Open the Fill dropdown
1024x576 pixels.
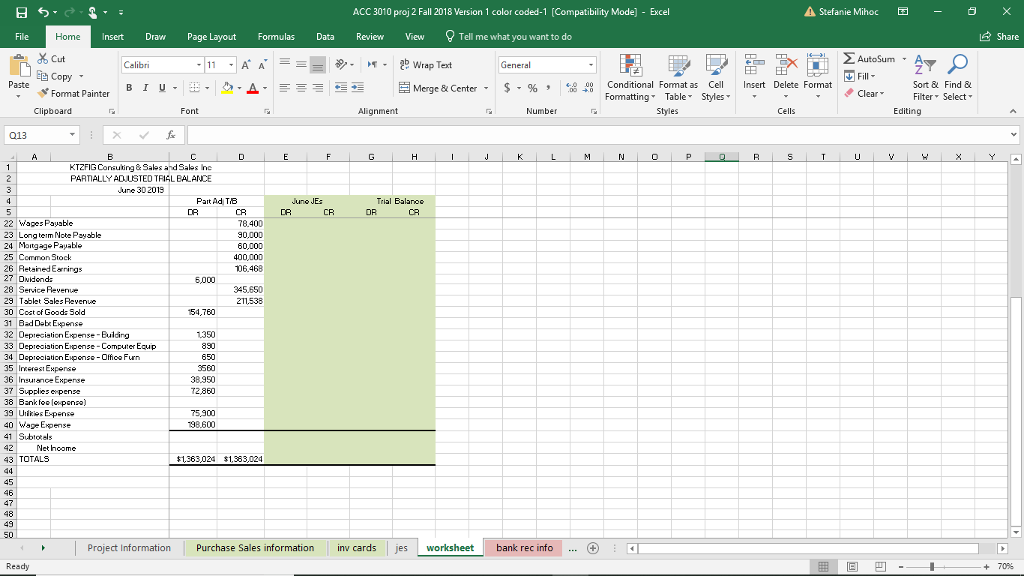pos(860,76)
